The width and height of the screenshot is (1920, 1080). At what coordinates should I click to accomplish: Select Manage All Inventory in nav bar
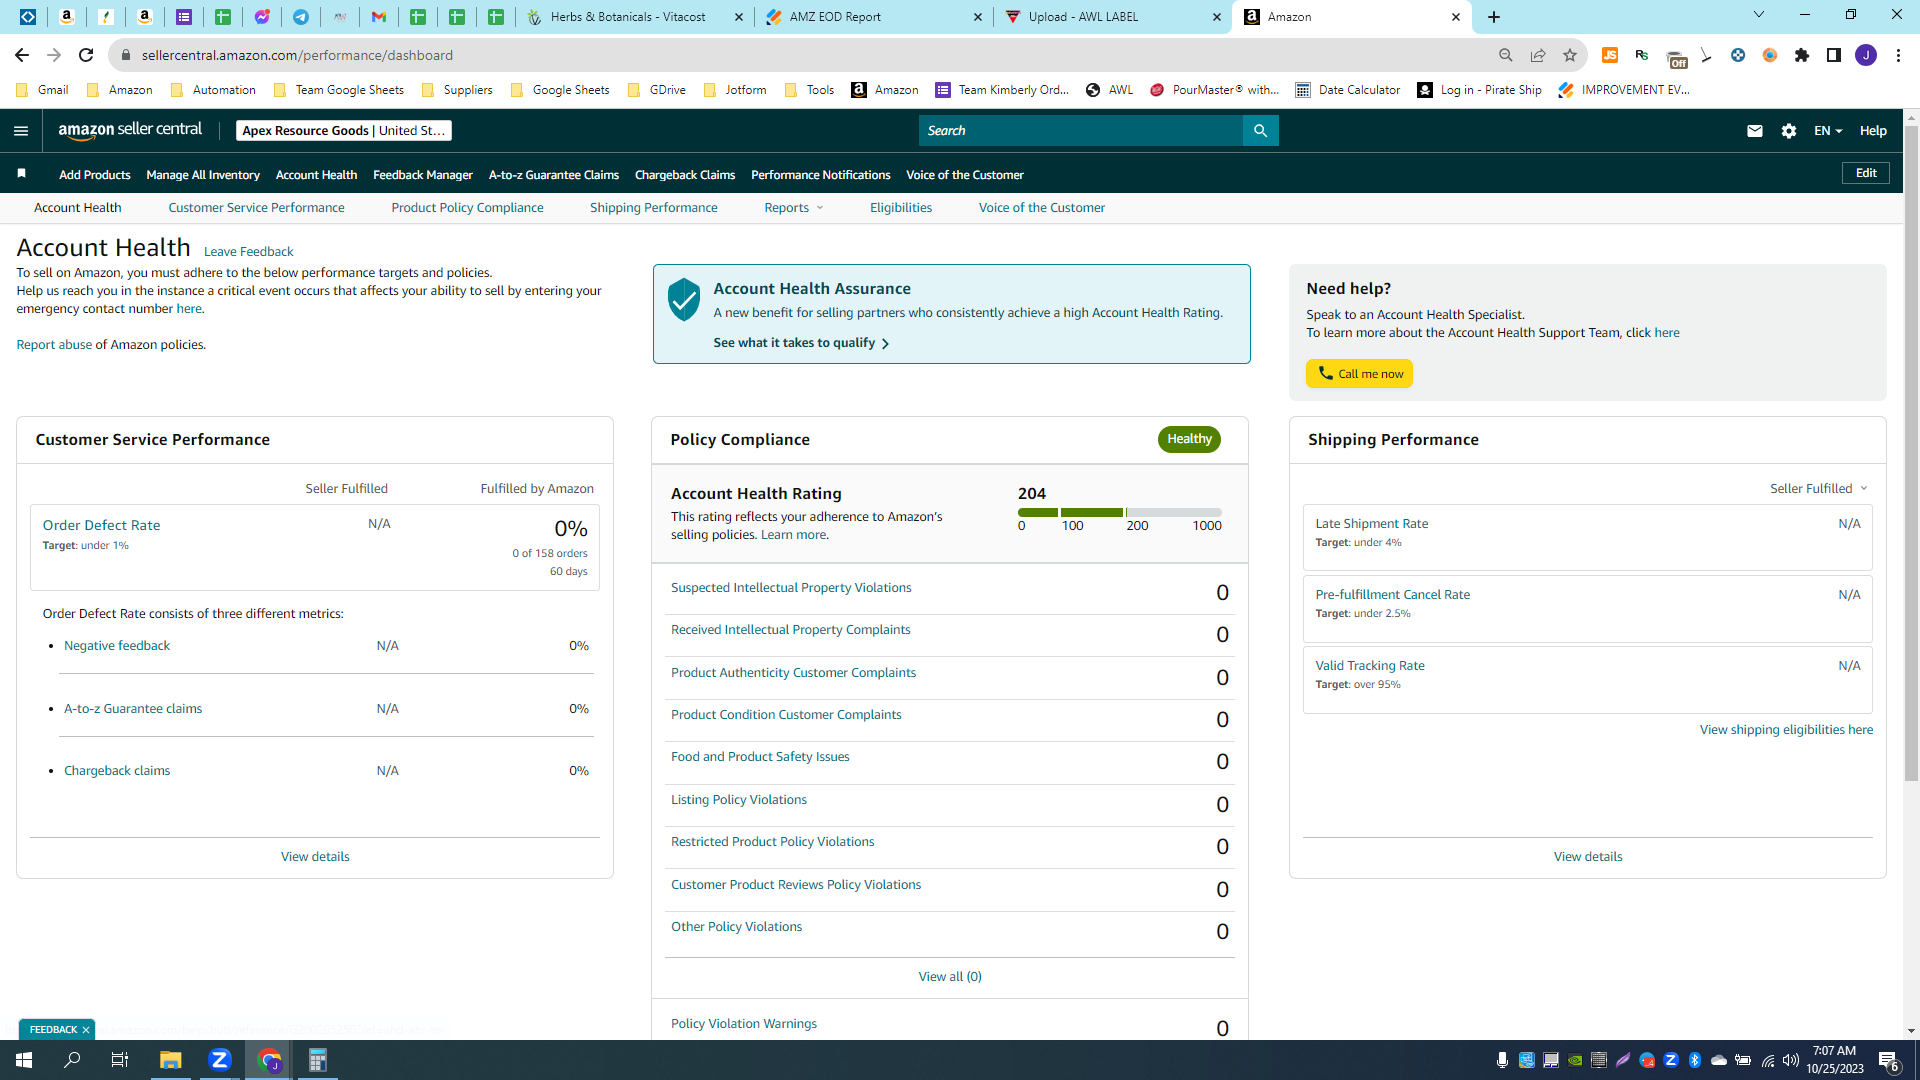tap(203, 175)
